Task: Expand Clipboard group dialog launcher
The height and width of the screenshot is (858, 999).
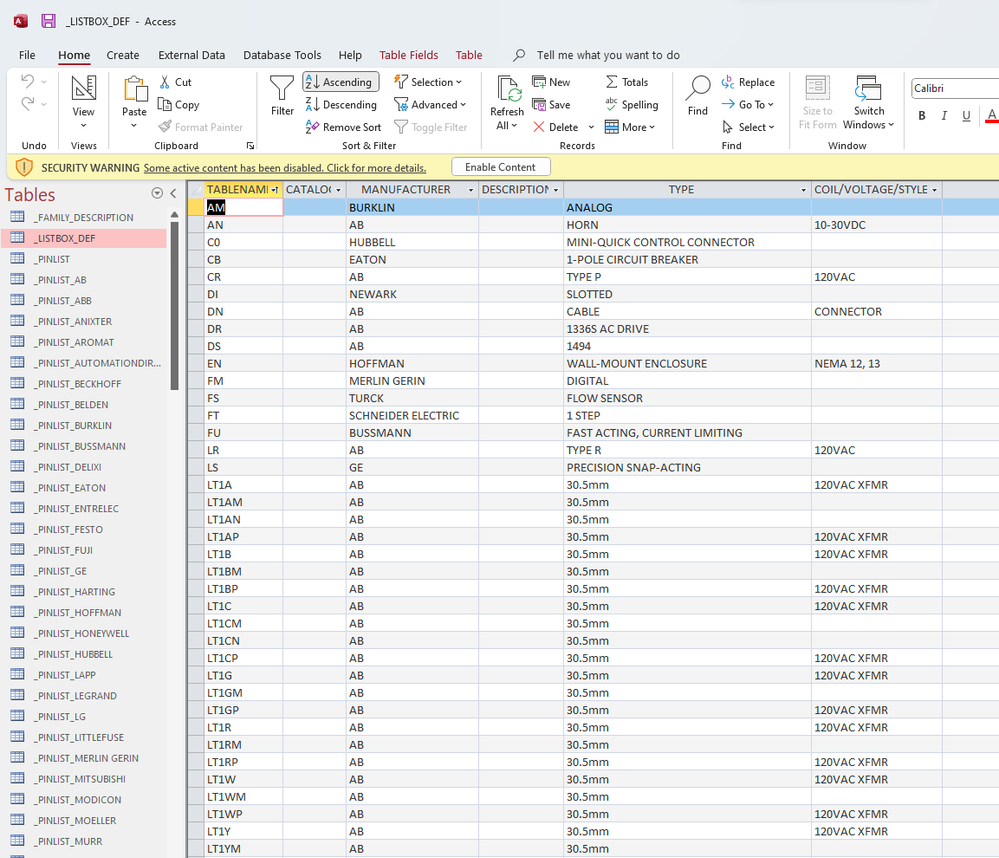Action: point(250,146)
